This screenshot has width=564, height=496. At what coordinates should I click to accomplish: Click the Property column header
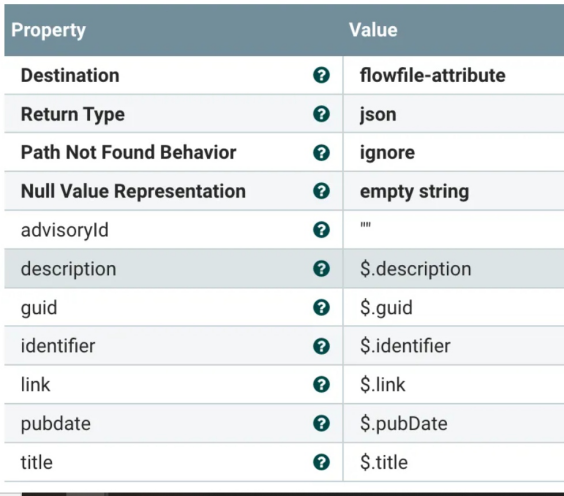(49, 30)
